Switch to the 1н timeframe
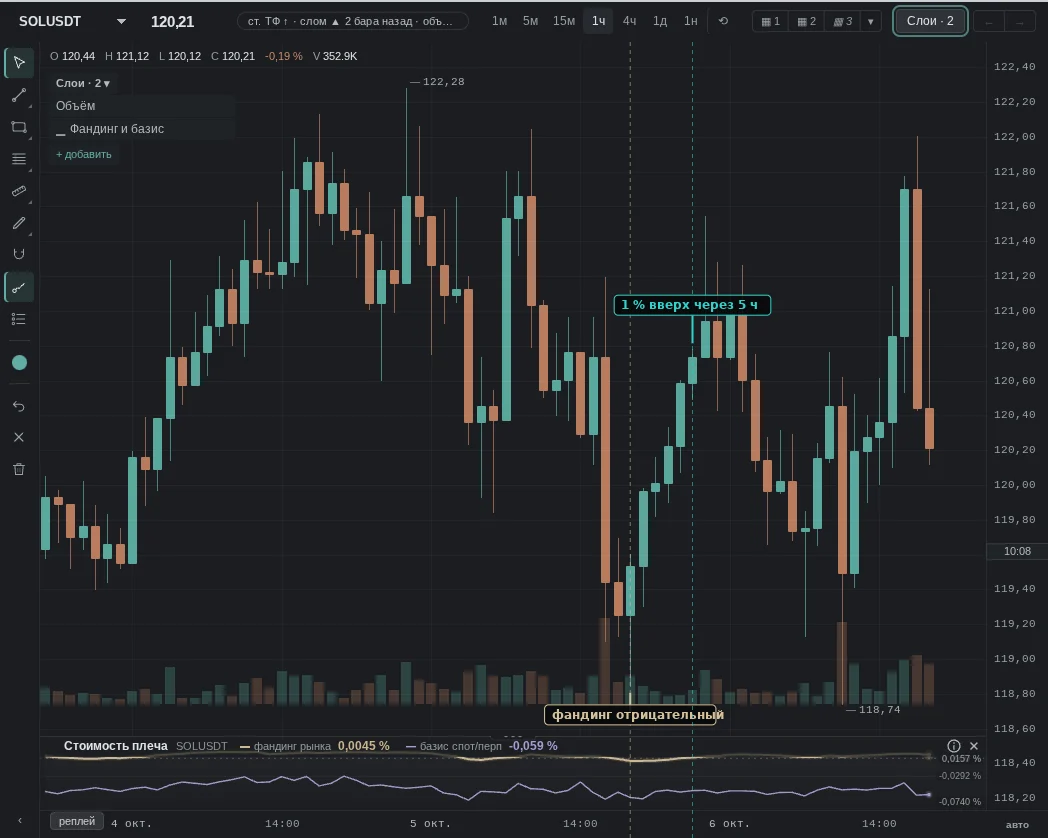 (690, 21)
